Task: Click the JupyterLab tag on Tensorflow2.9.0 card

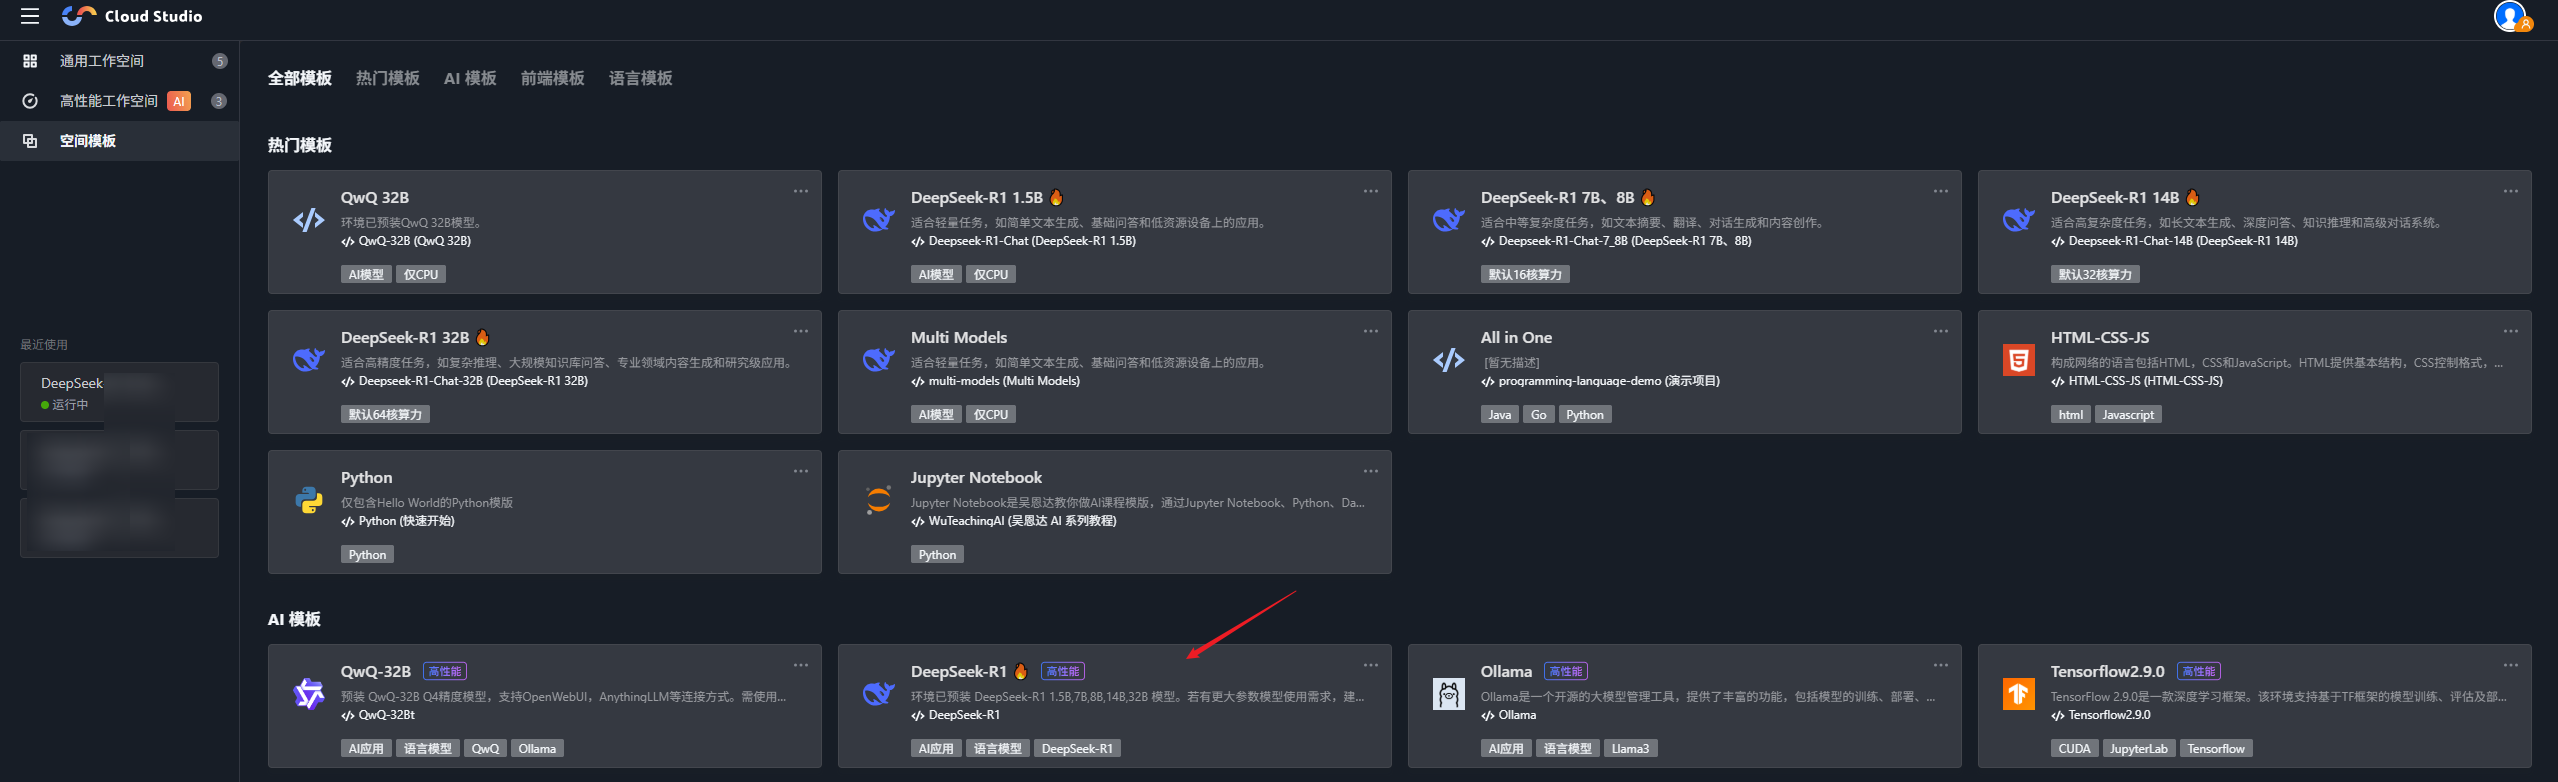Action: [2139, 749]
